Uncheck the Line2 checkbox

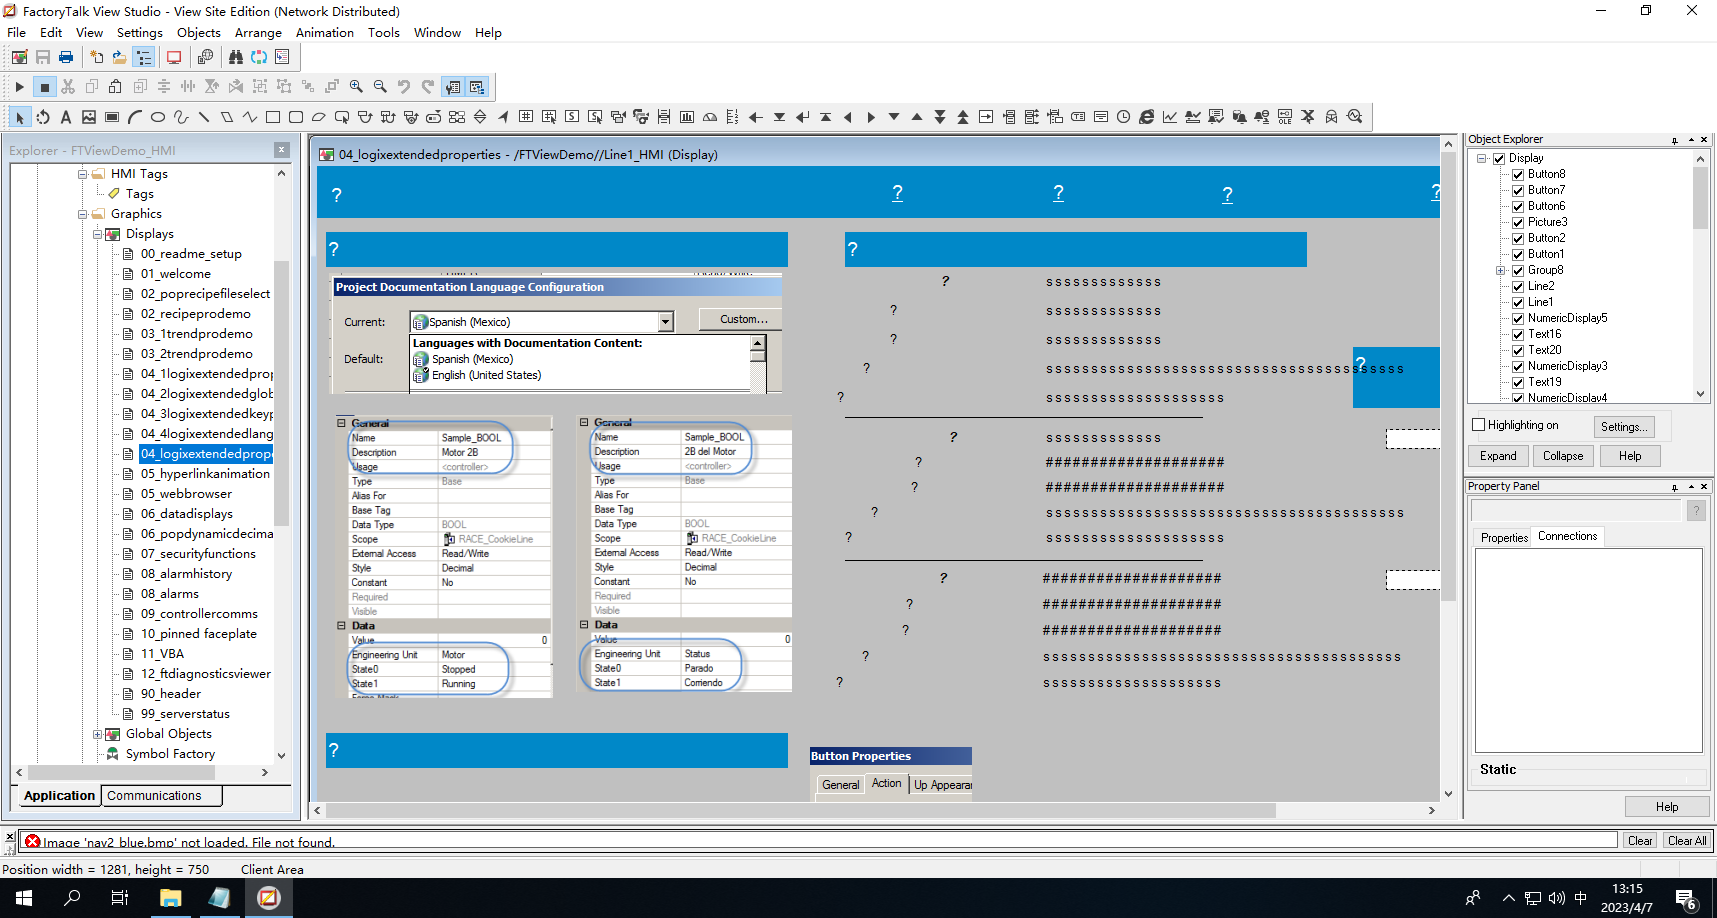point(1518,286)
